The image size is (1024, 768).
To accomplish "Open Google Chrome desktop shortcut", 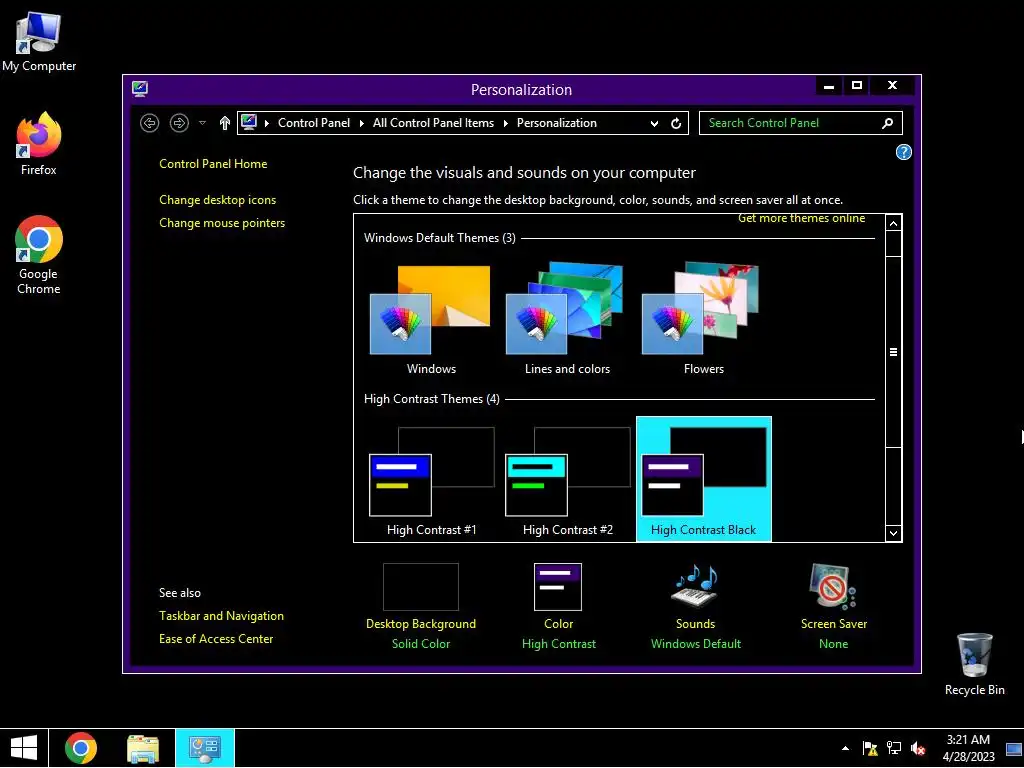I will pyautogui.click(x=39, y=255).
